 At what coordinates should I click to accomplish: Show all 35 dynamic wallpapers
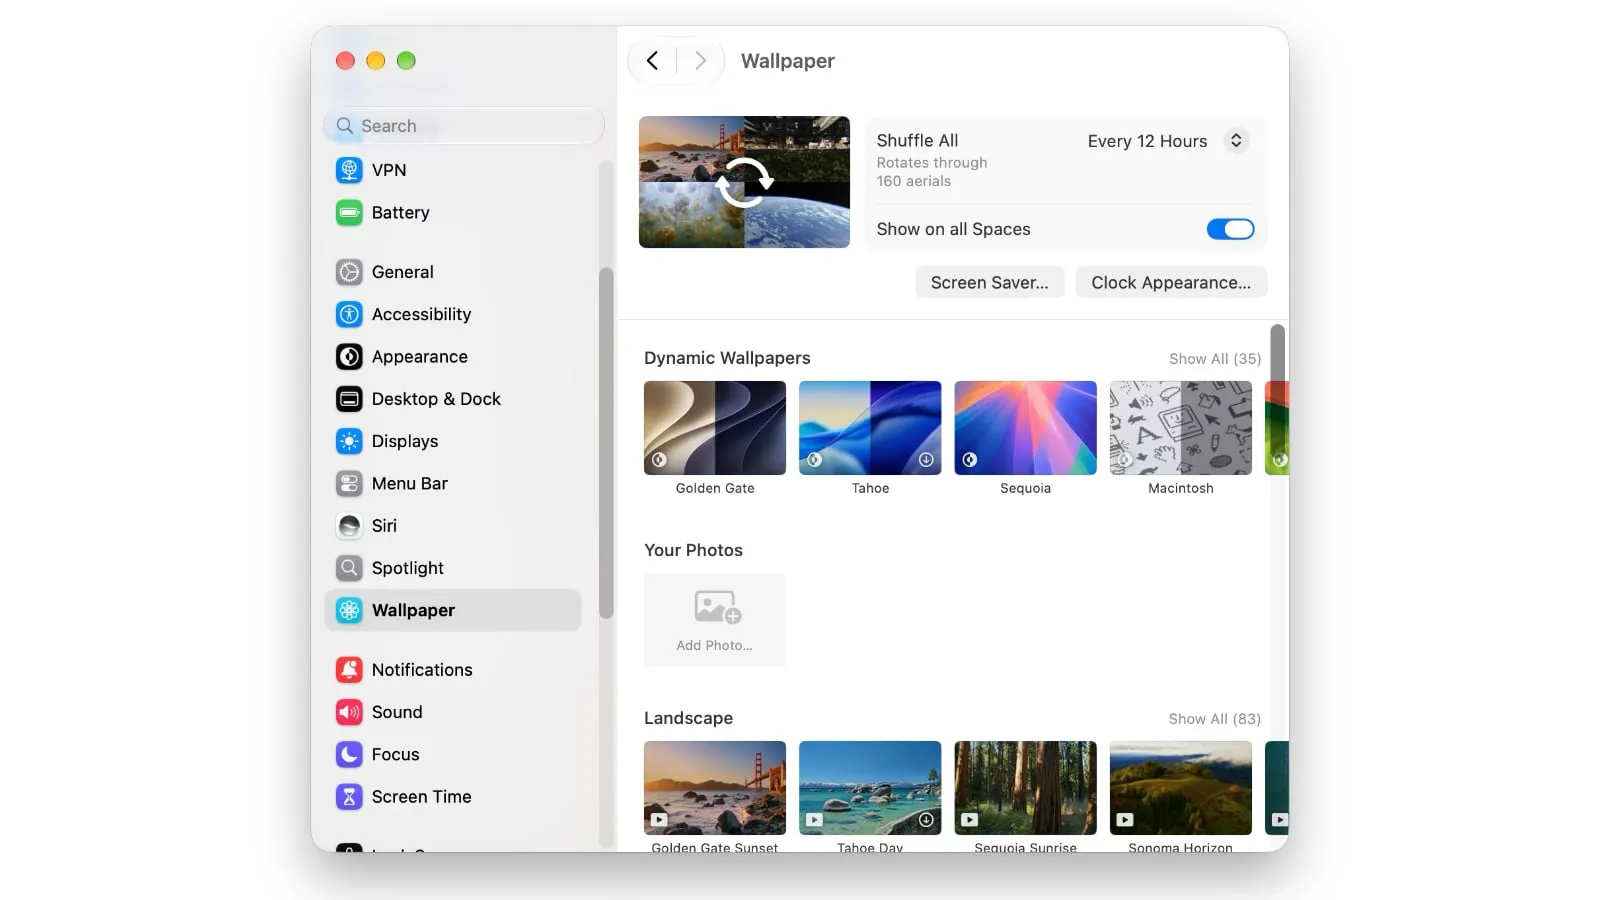tap(1215, 359)
